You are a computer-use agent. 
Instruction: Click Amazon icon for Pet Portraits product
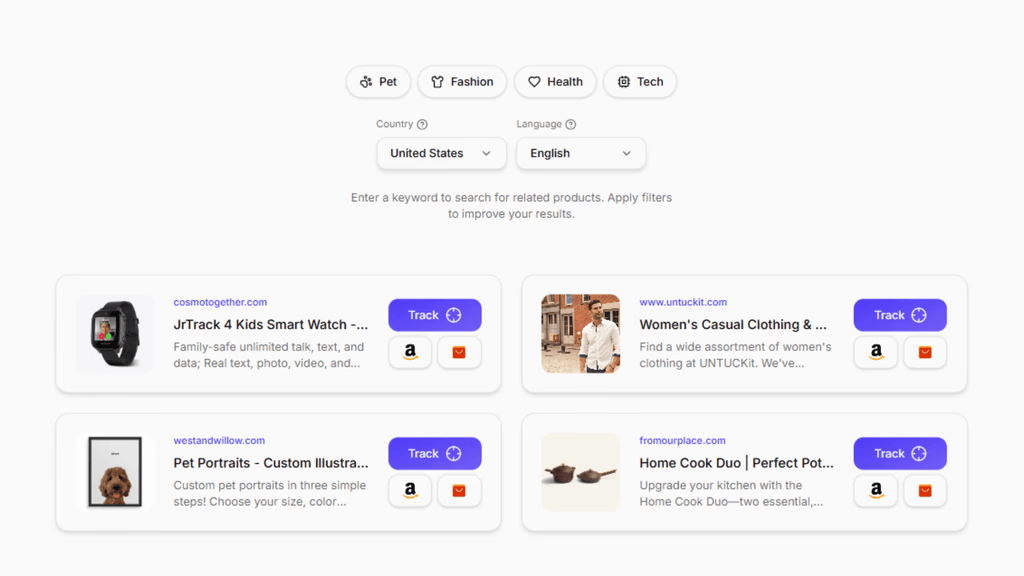[x=410, y=490]
